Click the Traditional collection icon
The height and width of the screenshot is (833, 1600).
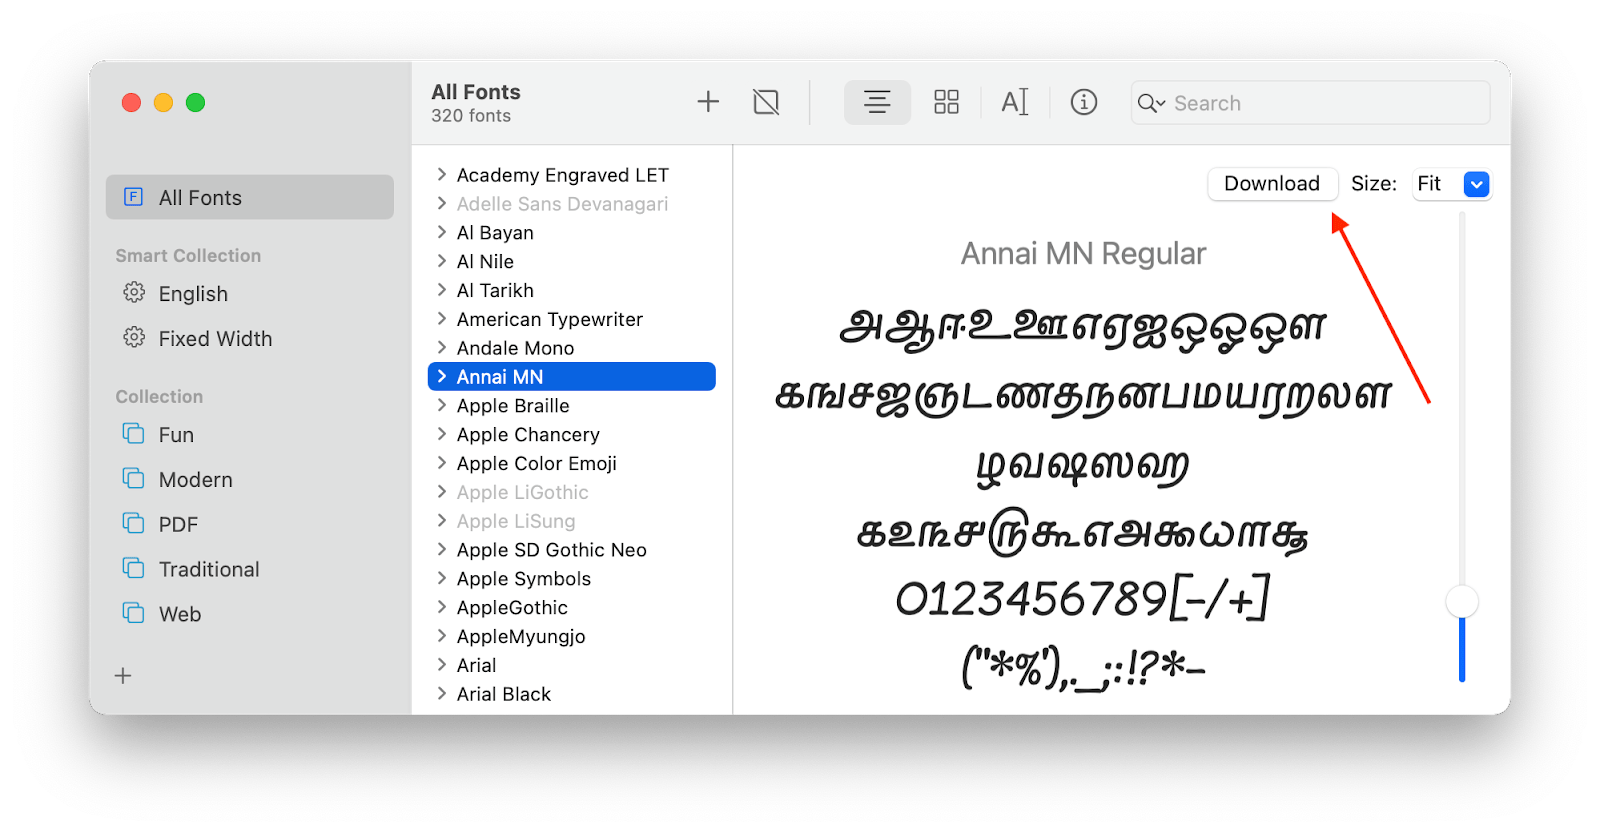[133, 568]
